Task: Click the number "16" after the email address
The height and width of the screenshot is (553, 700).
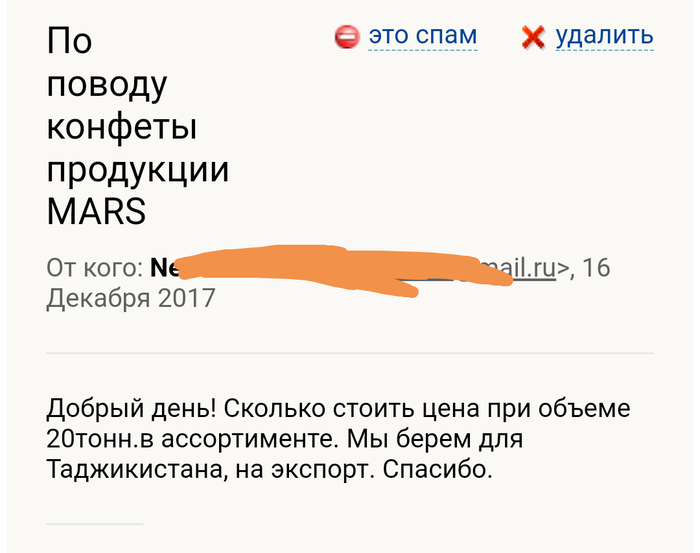Action: coord(597,268)
